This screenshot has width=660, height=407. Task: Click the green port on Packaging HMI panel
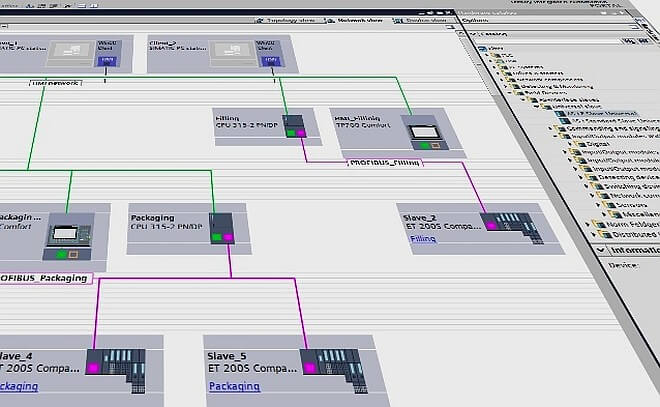pyautogui.click(x=62, y=255)
